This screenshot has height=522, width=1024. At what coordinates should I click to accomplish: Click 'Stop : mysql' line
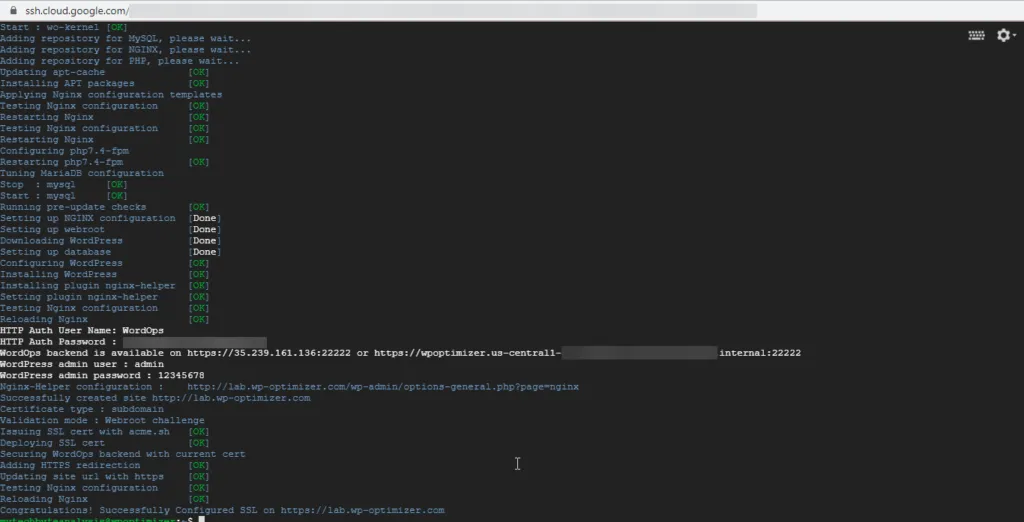[64, 185]
